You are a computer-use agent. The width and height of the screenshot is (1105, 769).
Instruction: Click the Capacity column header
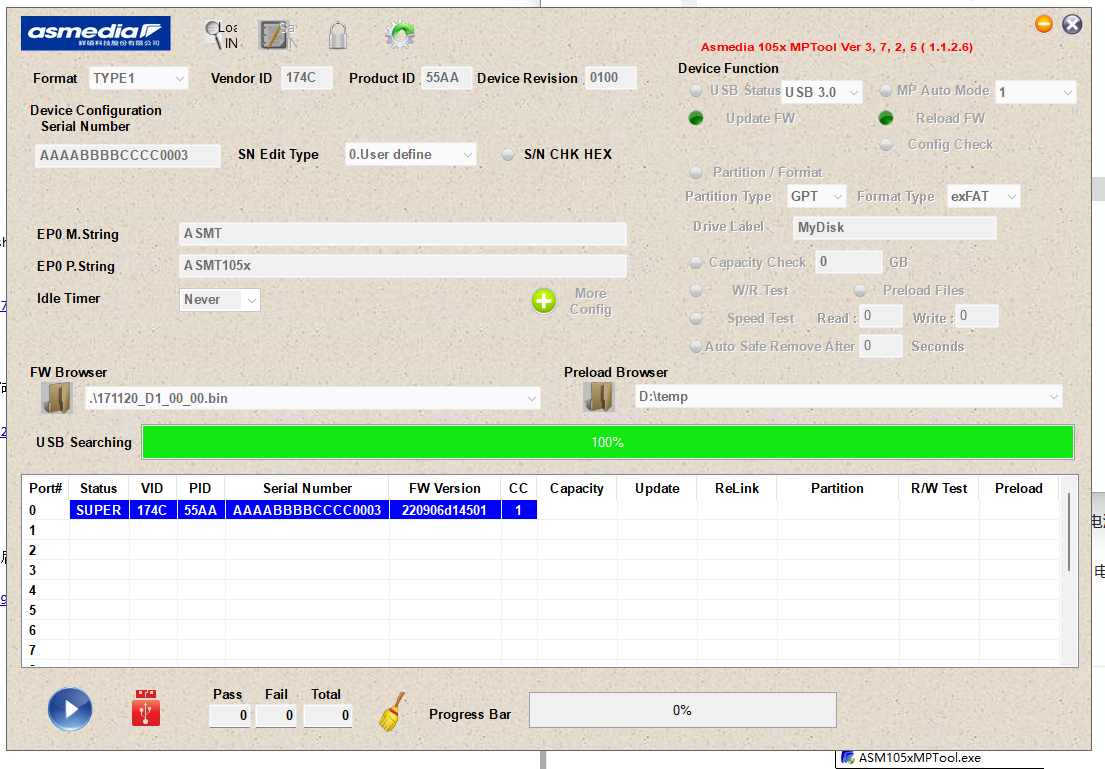pos(576,488)
